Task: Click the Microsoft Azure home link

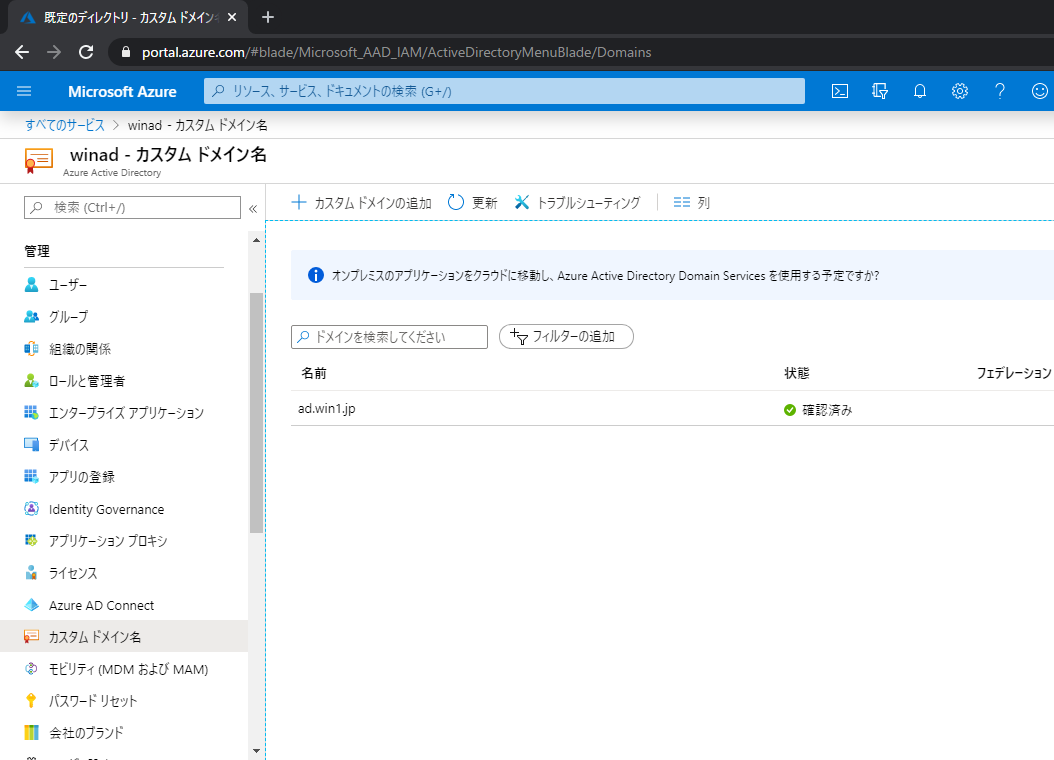Action: click(x=122, y=91)
